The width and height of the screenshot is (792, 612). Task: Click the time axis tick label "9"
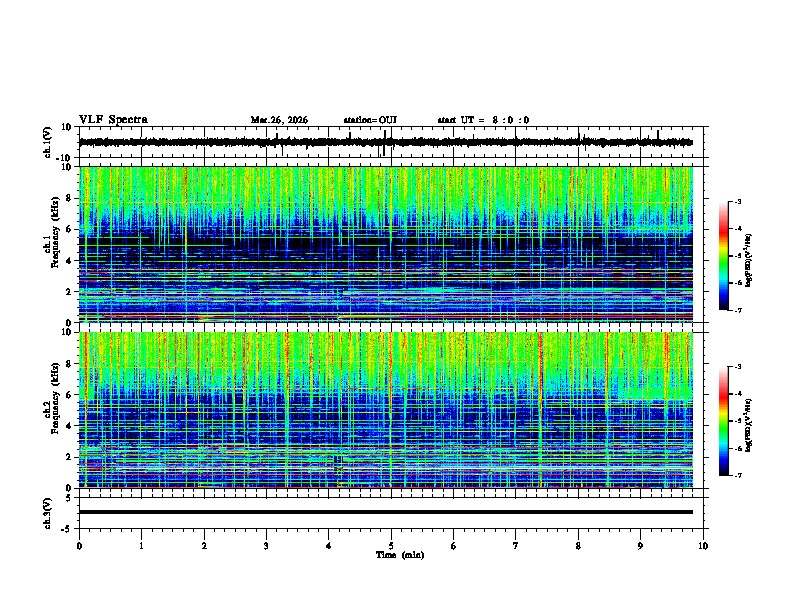click(640, 546)
